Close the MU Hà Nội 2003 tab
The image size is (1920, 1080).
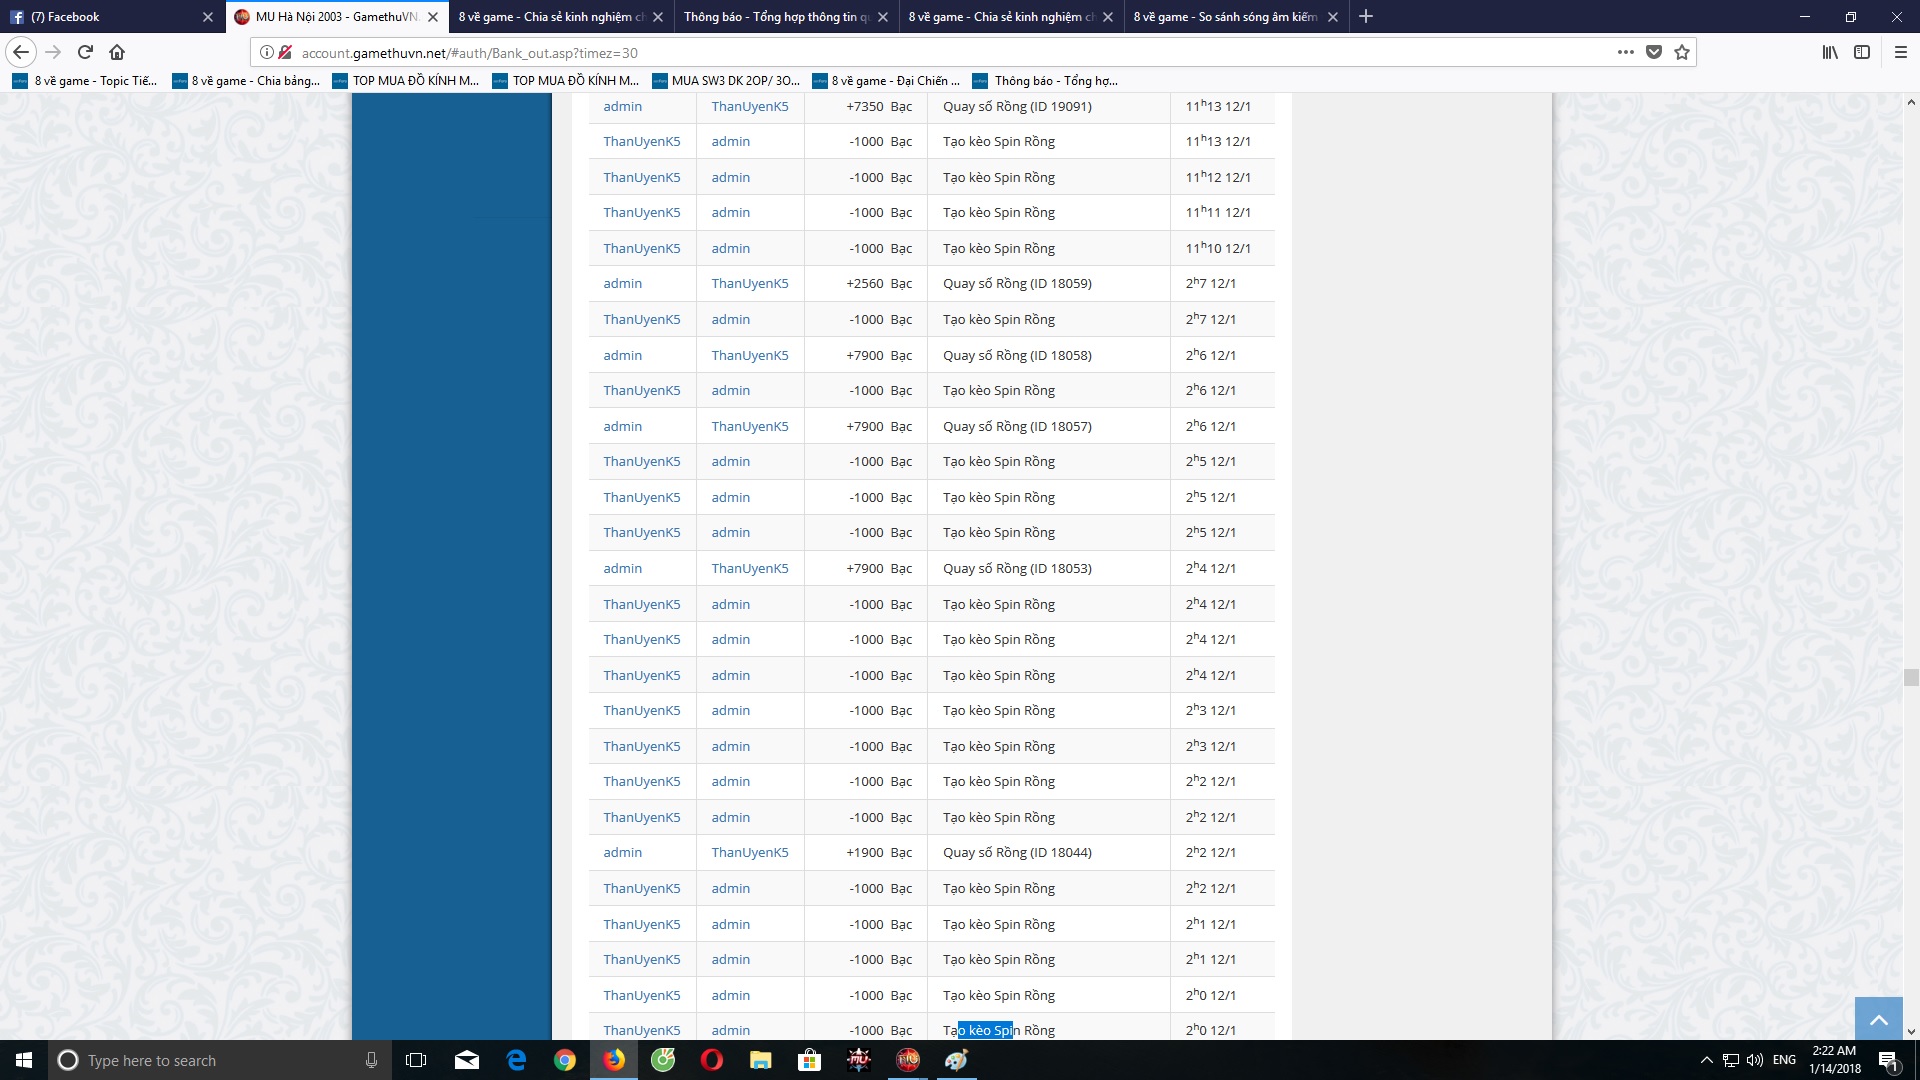[x=433, y=17]
